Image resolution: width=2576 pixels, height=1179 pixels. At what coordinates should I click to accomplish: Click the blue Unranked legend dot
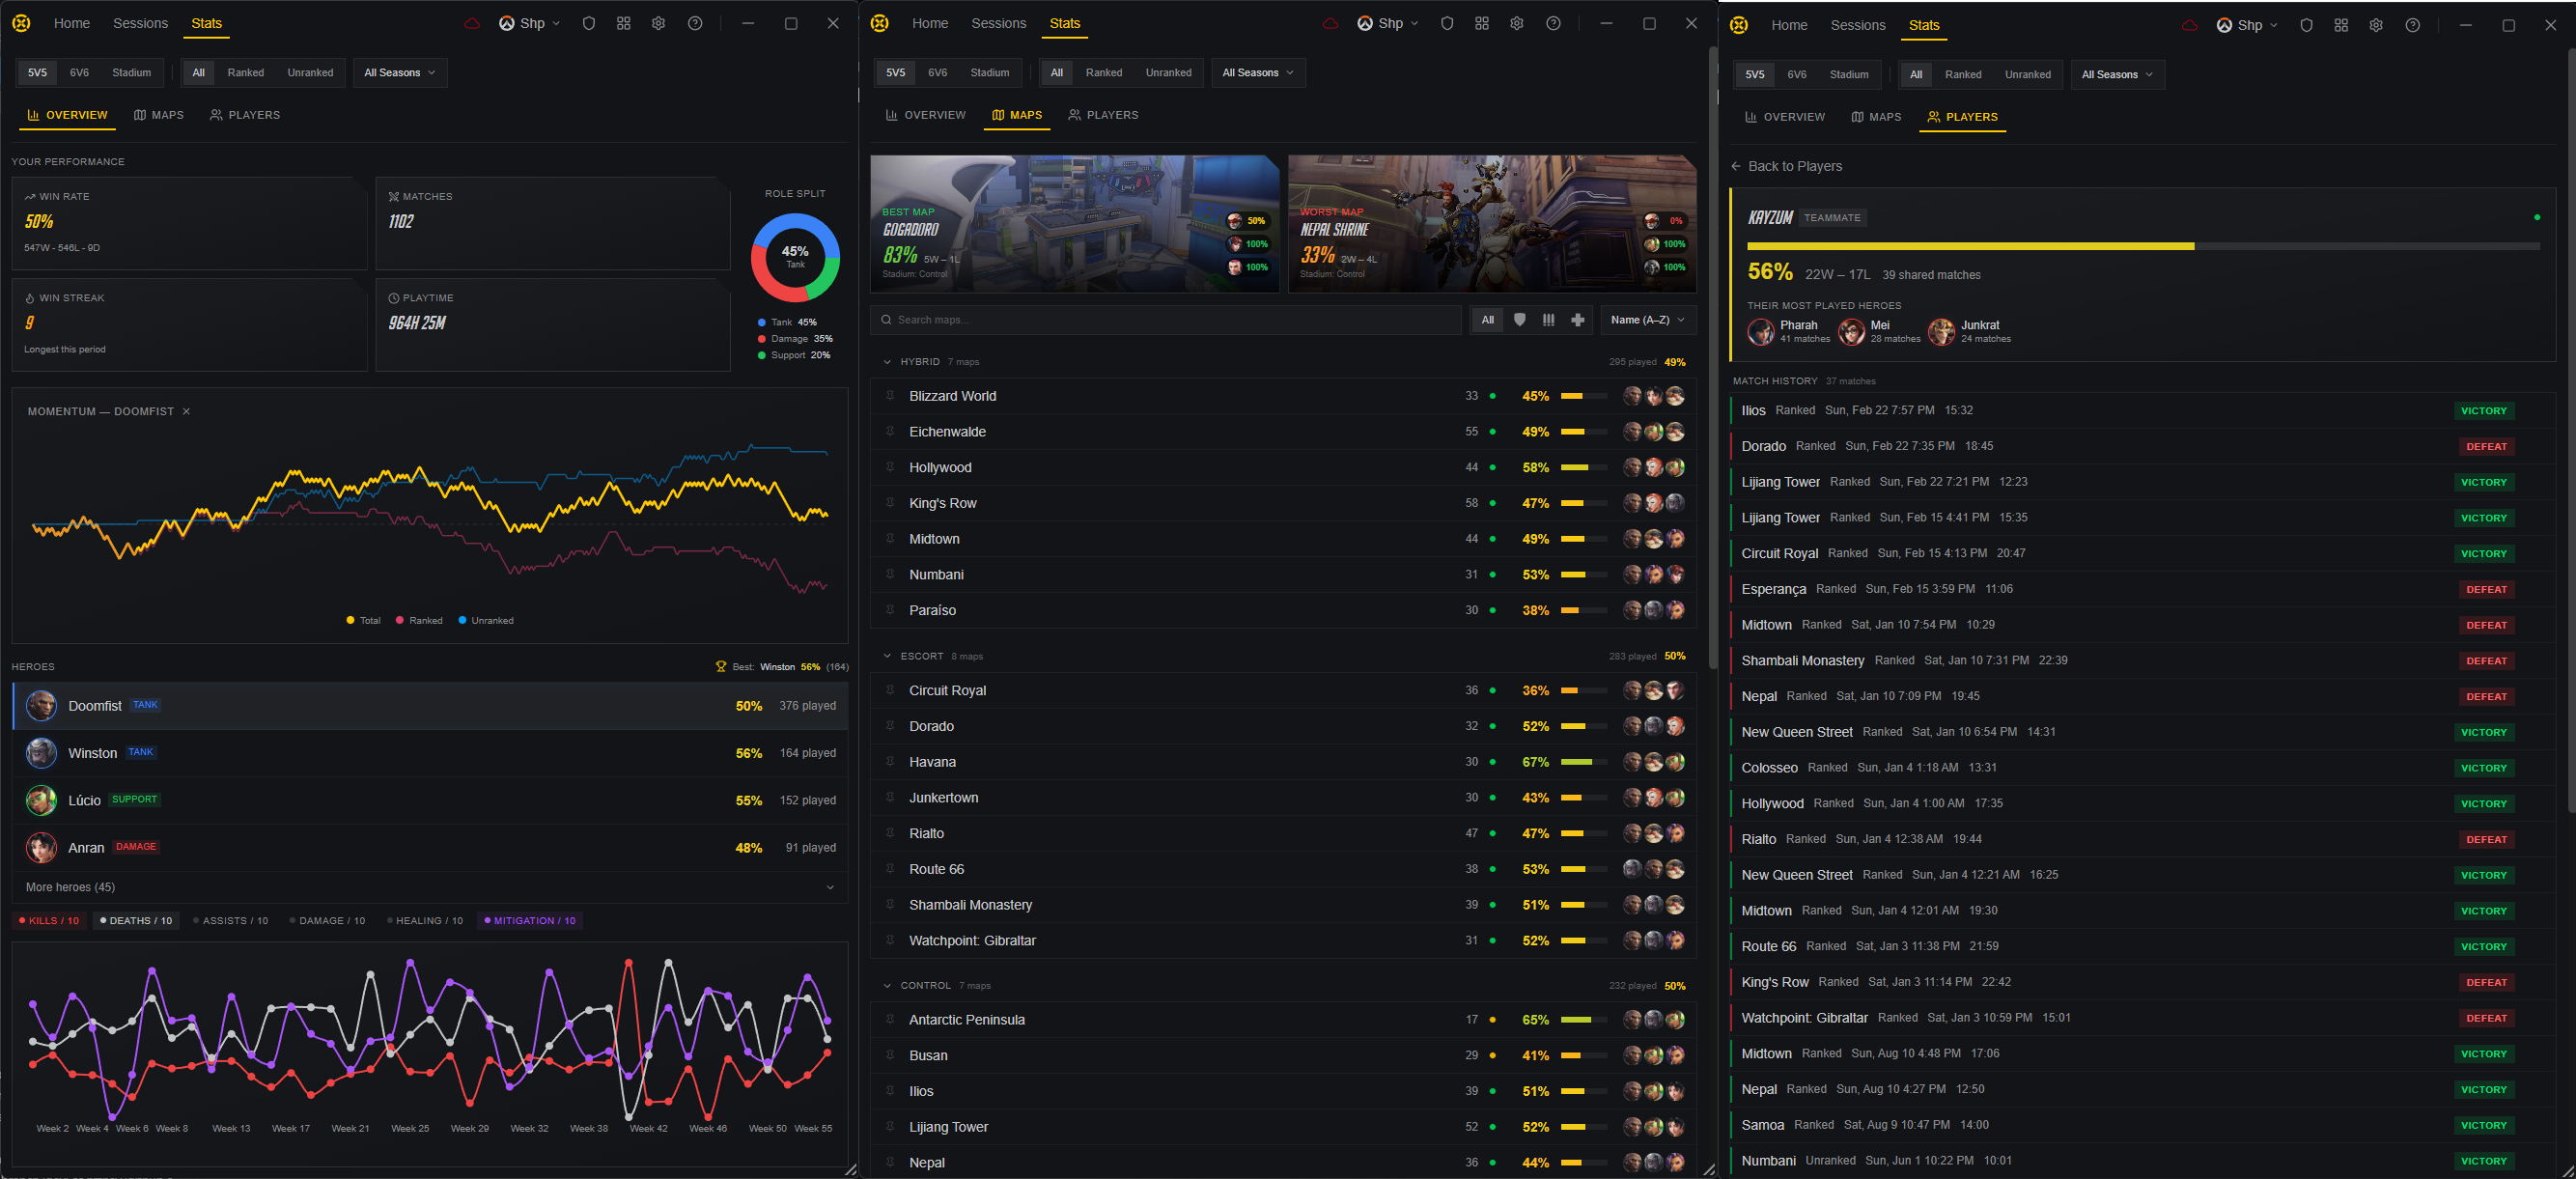tap(462, 621)
